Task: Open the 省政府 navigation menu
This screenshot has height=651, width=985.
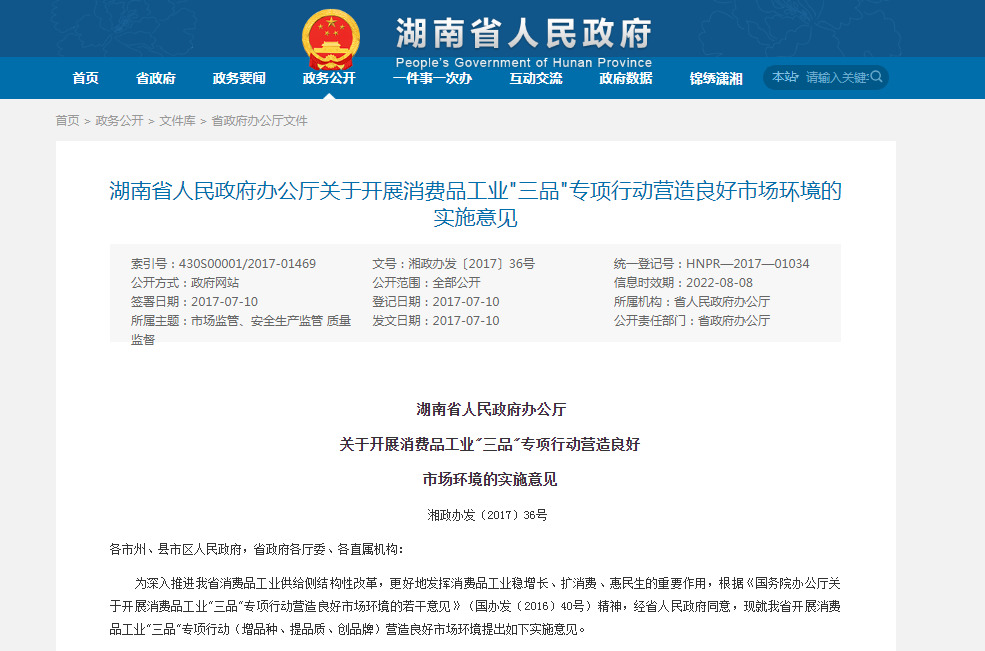Action: 156,78
